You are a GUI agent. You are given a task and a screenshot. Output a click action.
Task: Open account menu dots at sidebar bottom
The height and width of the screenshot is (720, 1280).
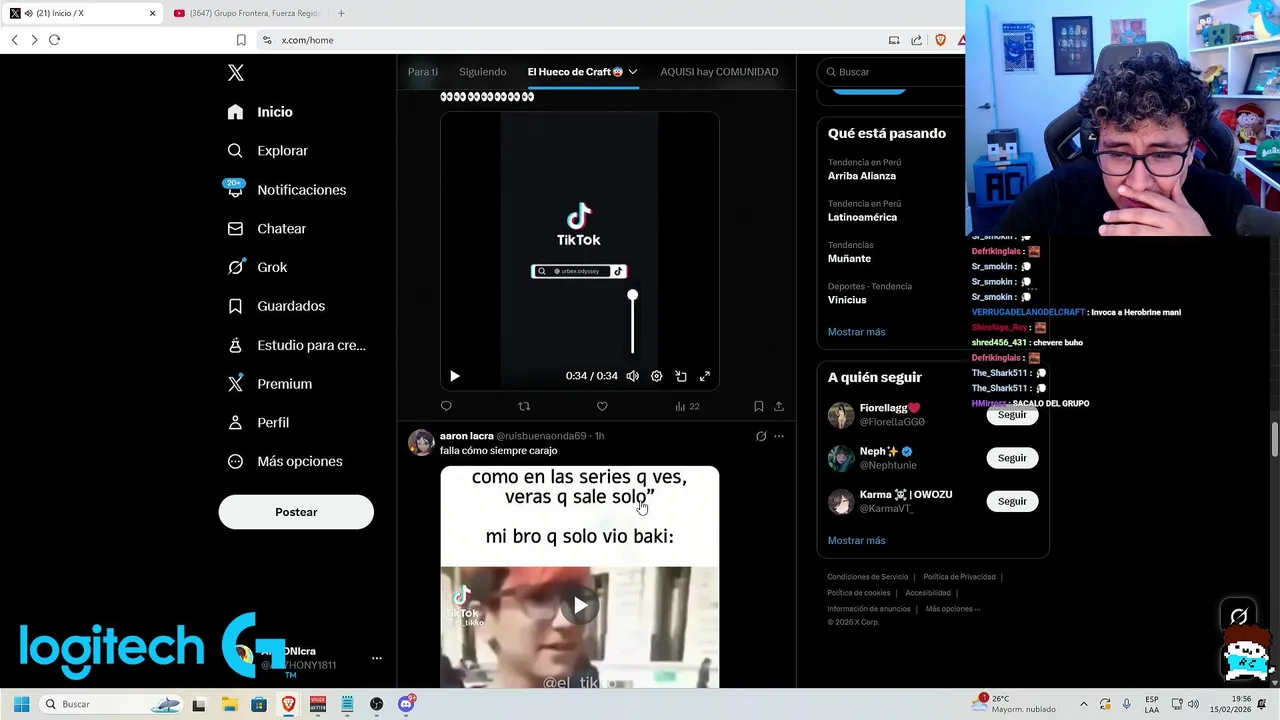[x=377, y=658]
